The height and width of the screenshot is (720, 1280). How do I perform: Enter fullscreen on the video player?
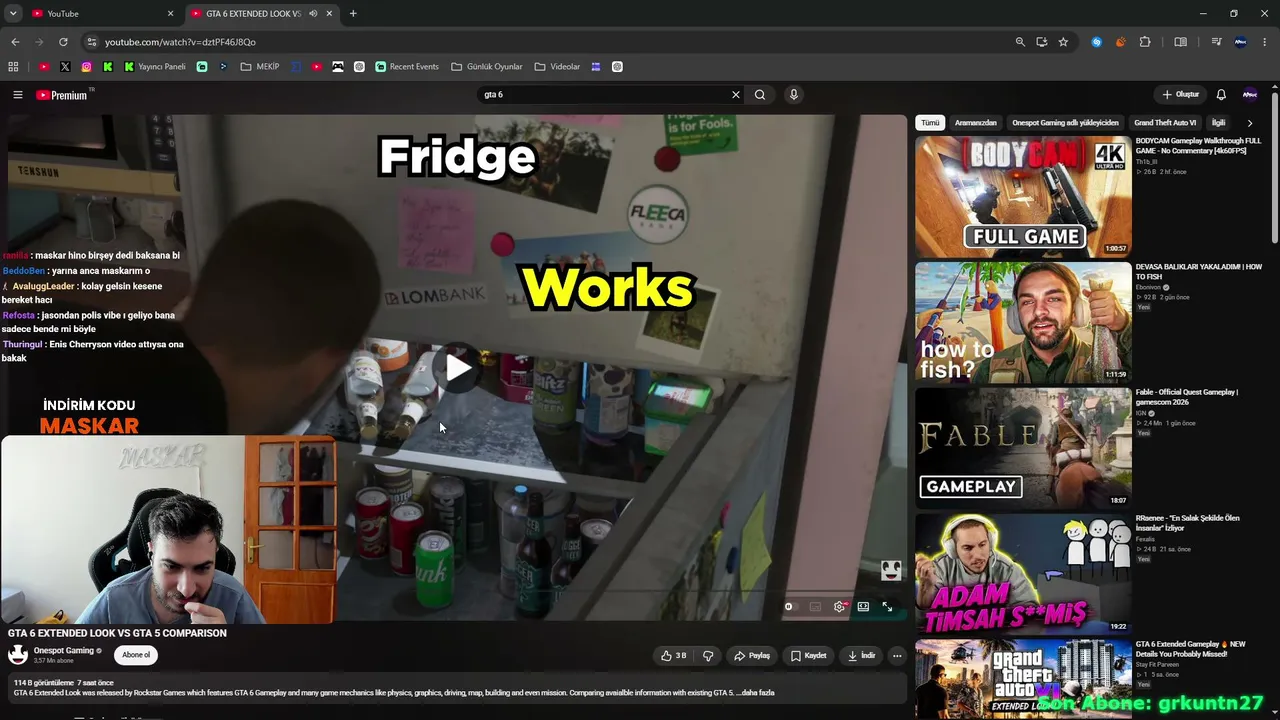pos(887,607)
